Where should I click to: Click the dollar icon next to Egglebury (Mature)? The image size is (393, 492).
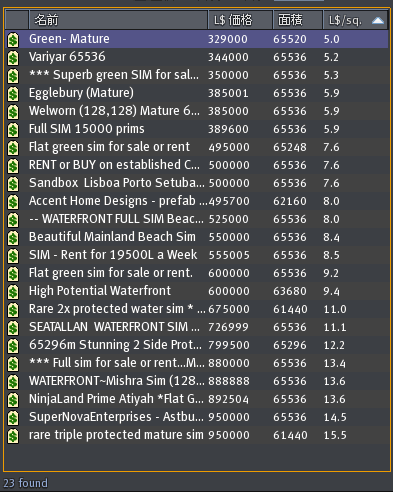click(13, 93)
